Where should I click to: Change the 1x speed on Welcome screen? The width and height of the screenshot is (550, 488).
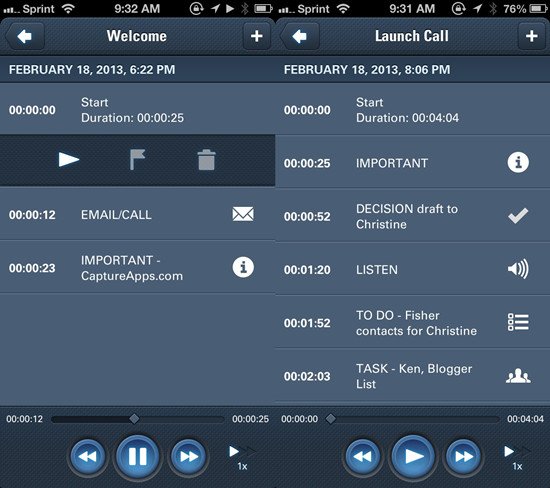point(242,457)
